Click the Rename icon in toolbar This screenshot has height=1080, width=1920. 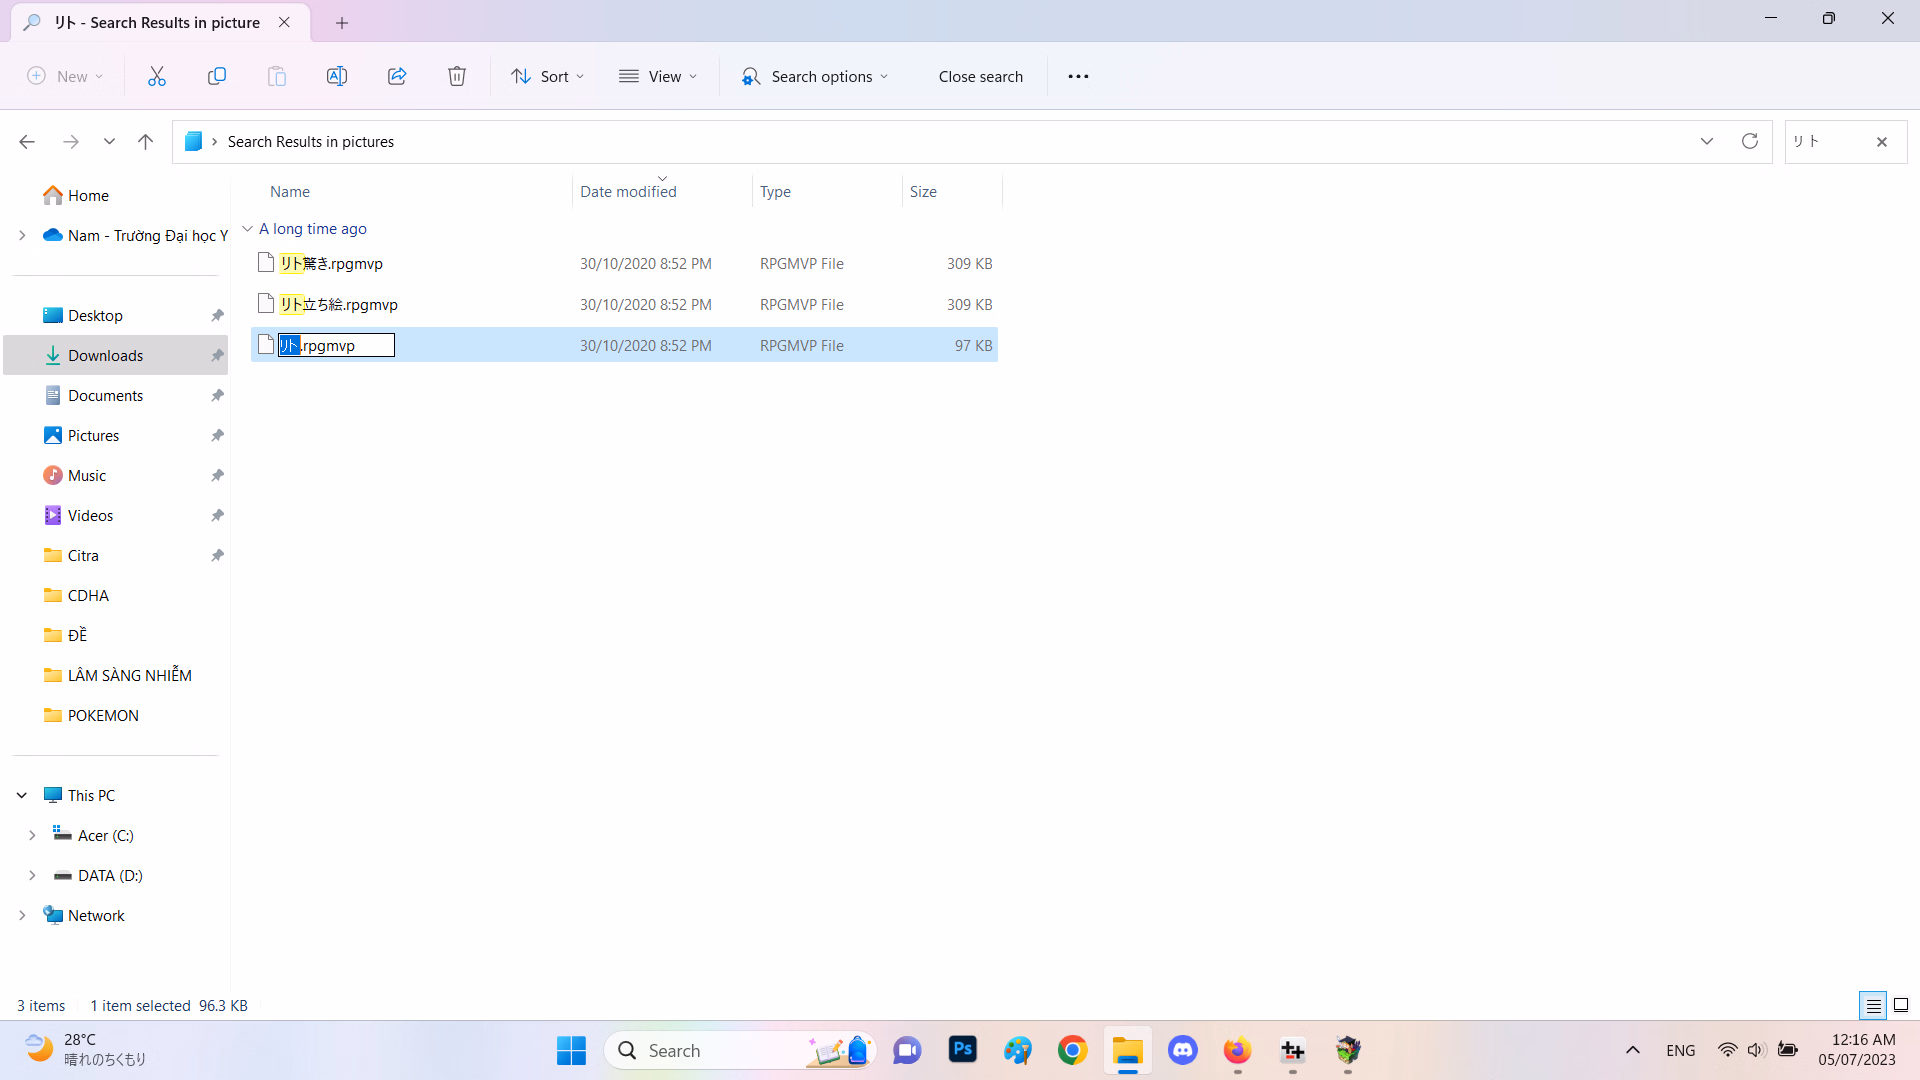pos(337,76)
